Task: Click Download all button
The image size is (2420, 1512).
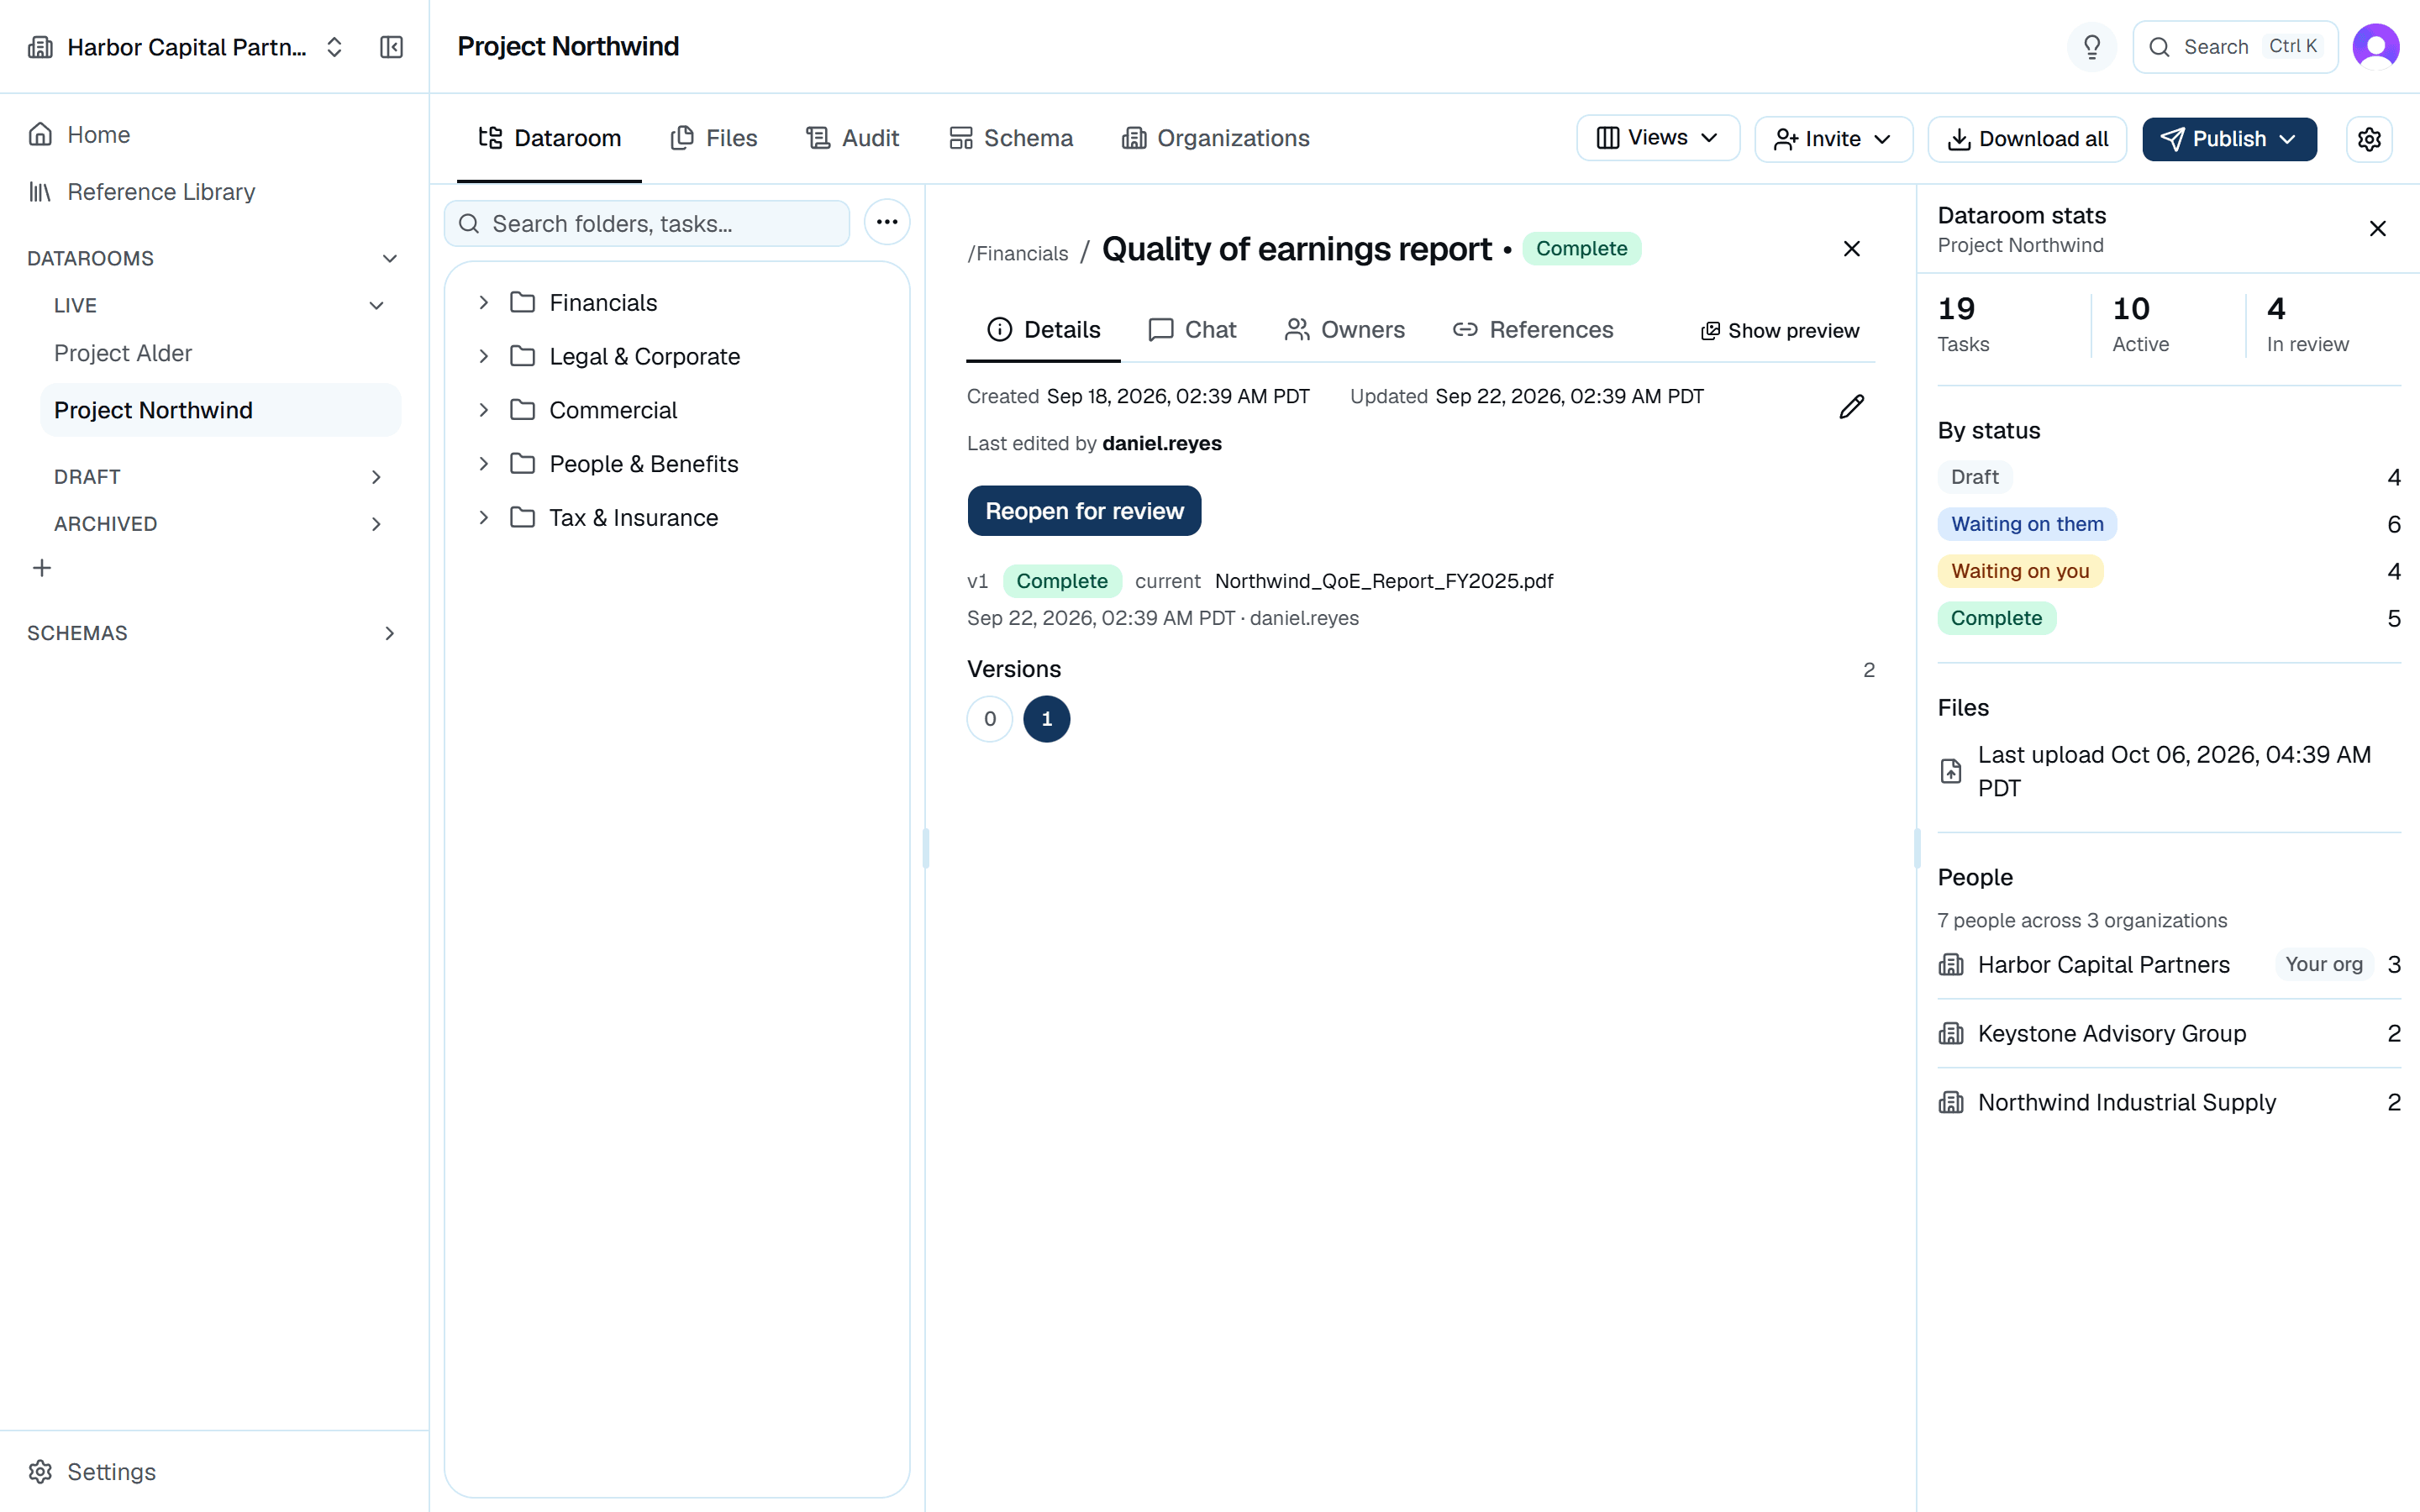Action: coord(2027,139)
